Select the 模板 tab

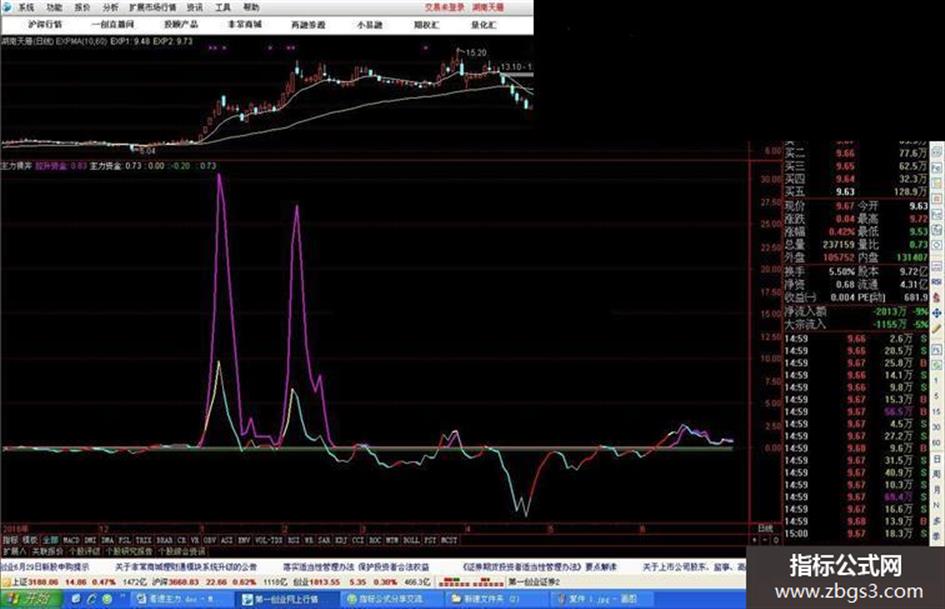(30, 540)
